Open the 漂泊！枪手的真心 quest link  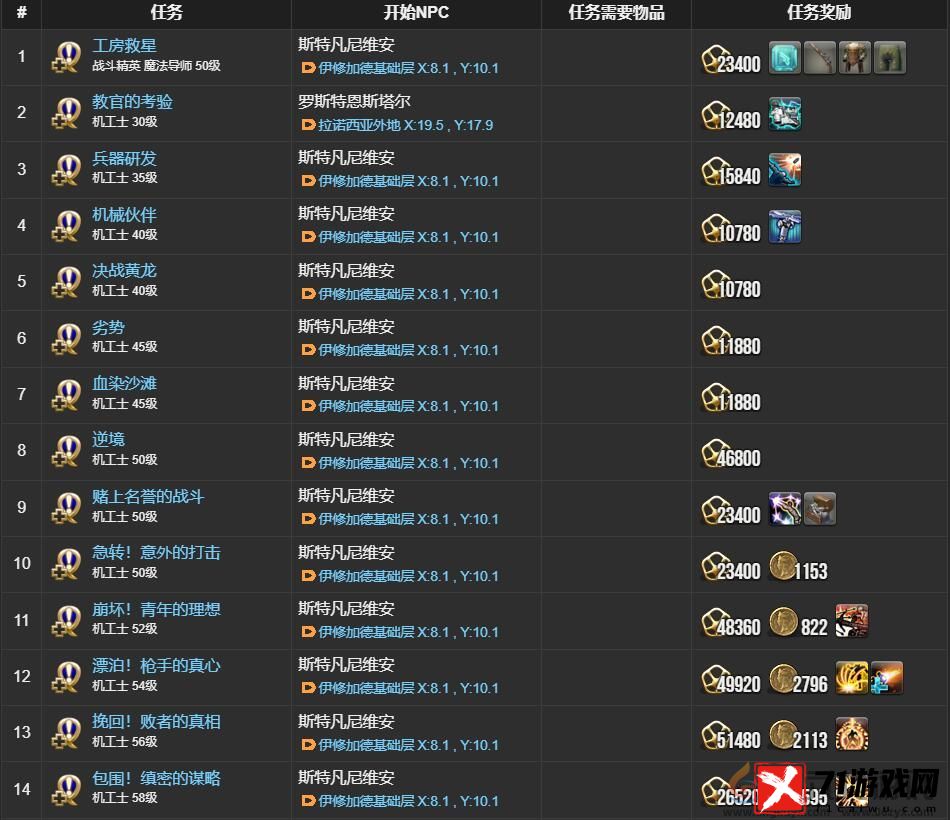(156, 665)
